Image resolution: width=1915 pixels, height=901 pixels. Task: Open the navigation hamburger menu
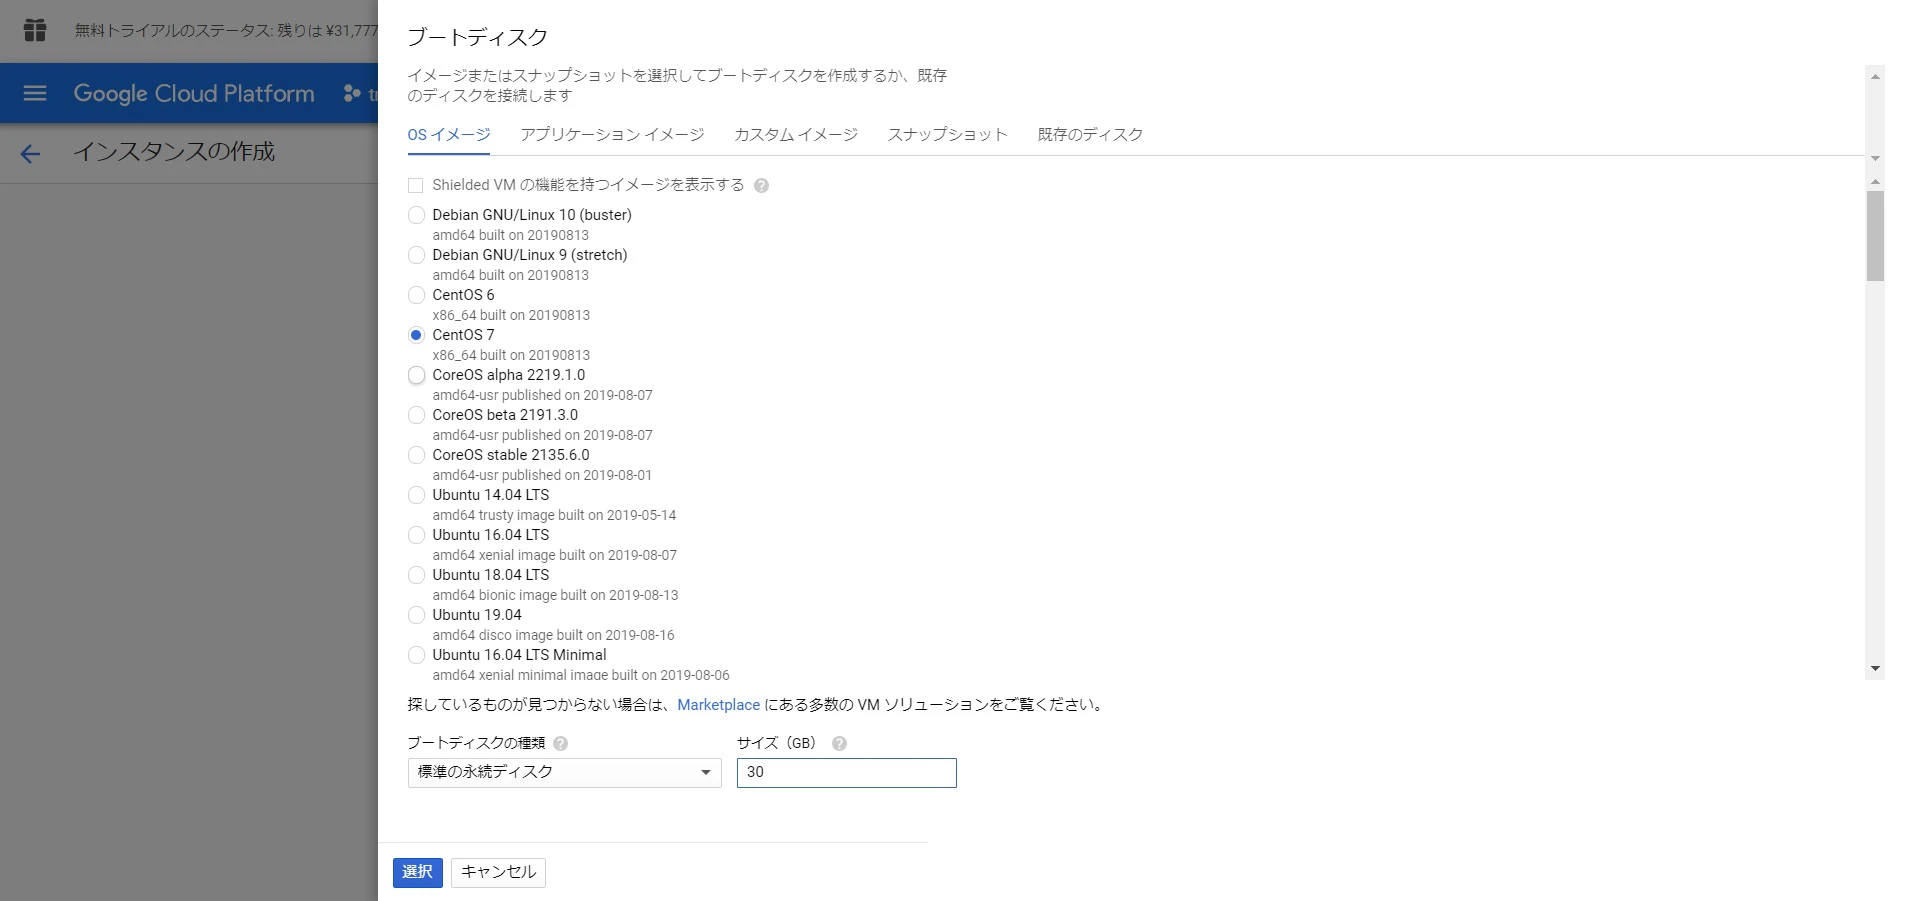point(34,92)
